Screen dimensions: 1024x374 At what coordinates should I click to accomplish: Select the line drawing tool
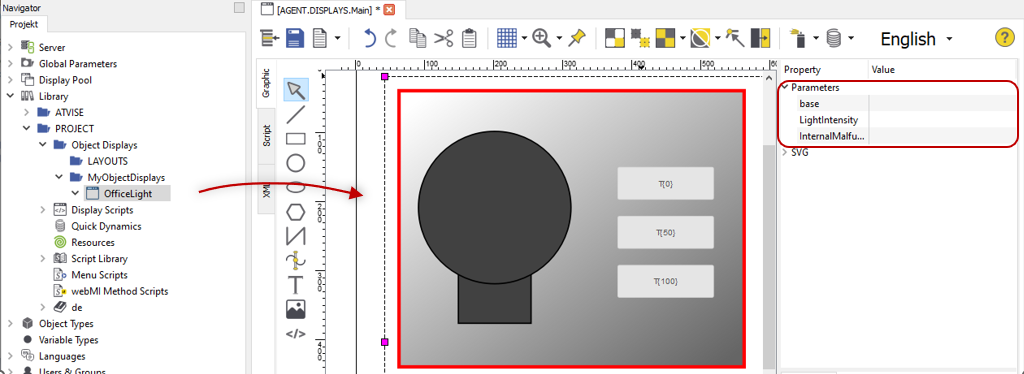296,115
